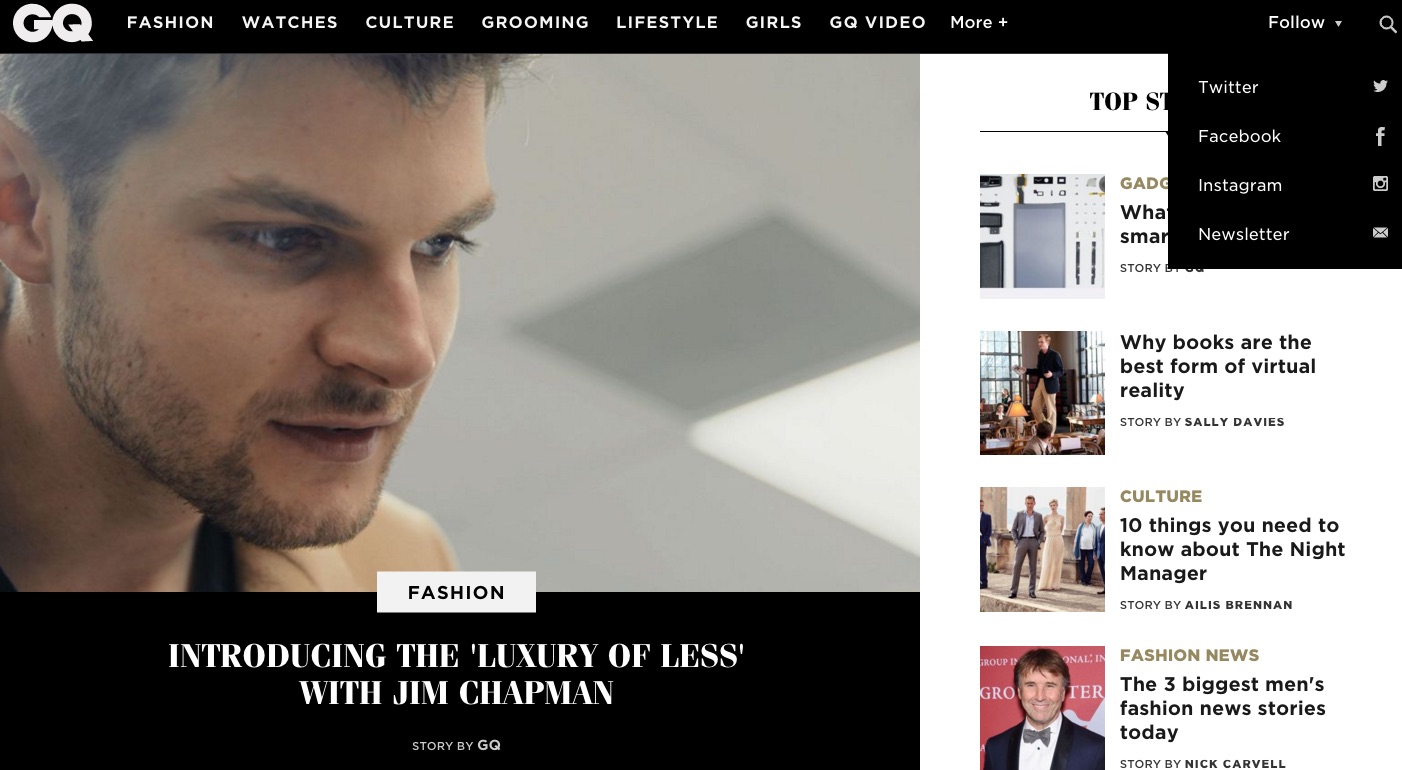Click the FASHION NEWS category link
This screenshot has height=770, width=1402.
1189,655
